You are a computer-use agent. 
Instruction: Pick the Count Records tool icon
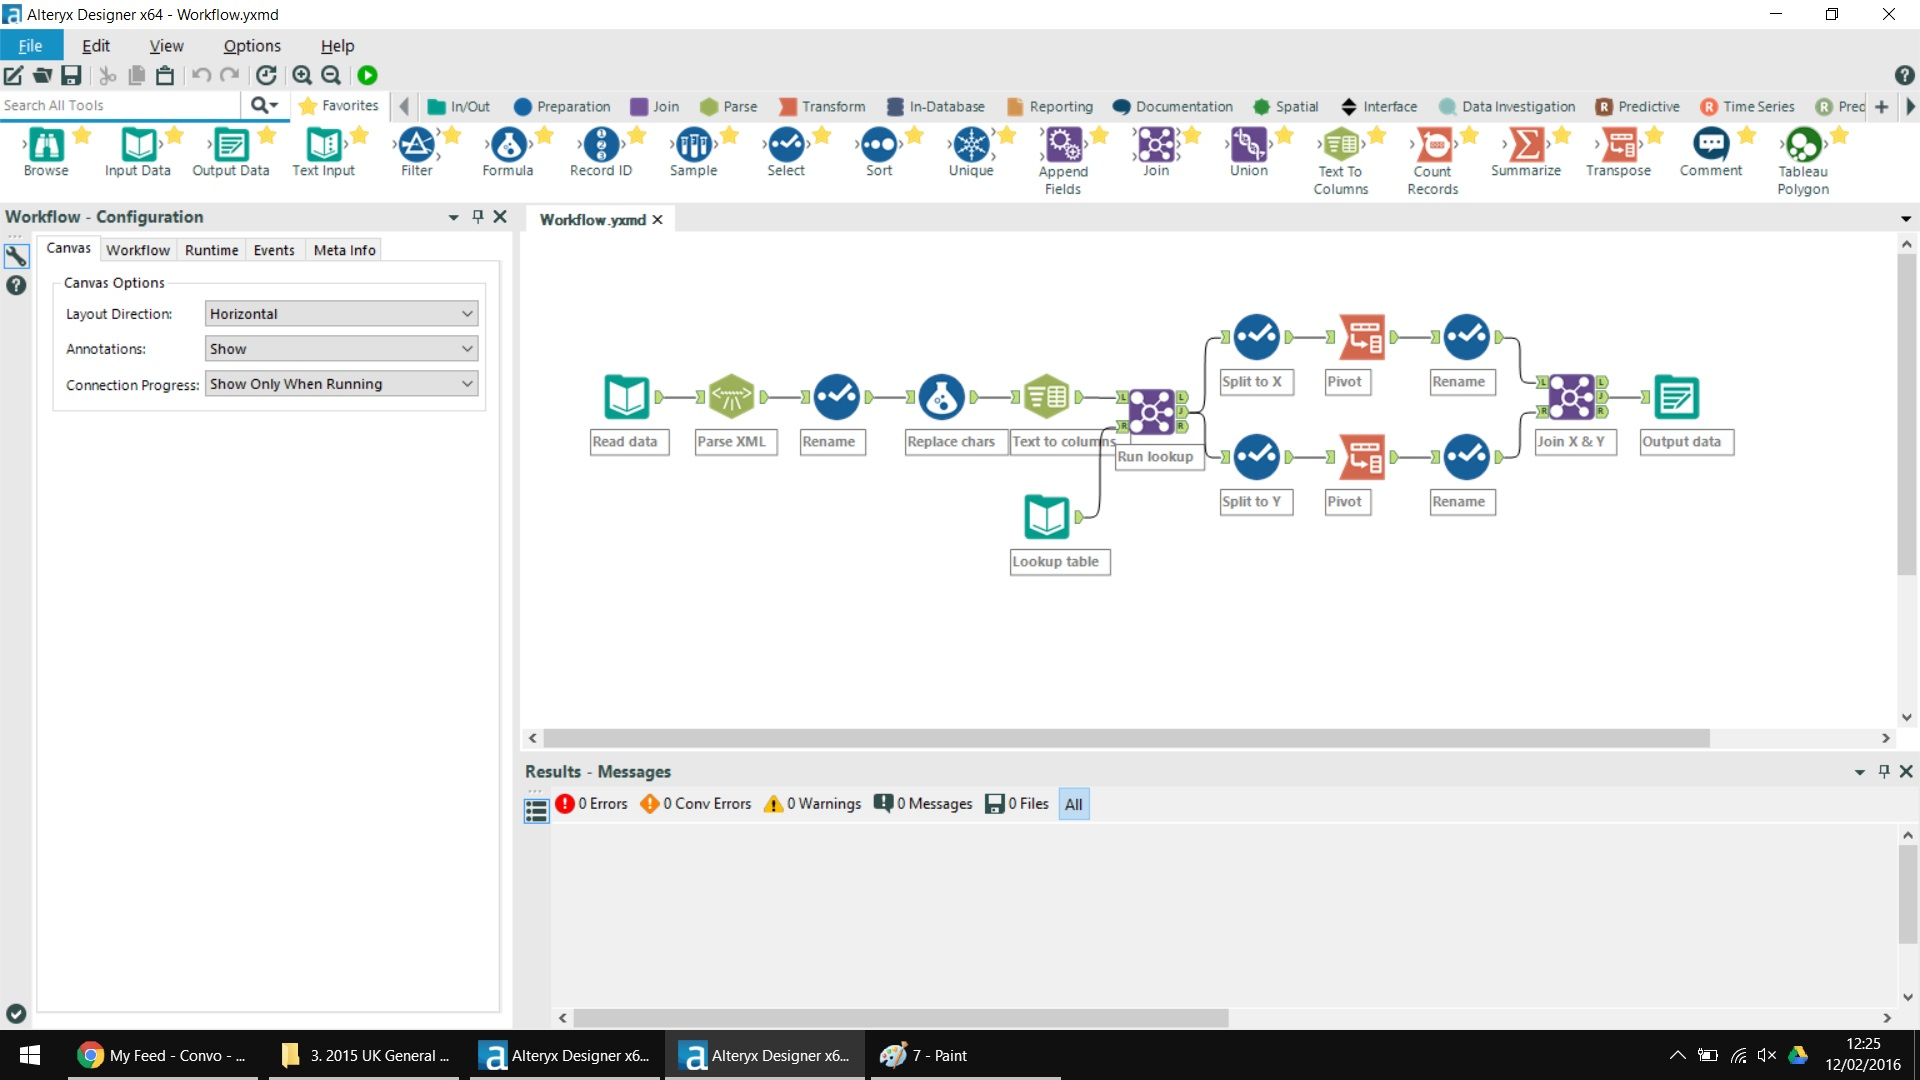point(1433,145)
